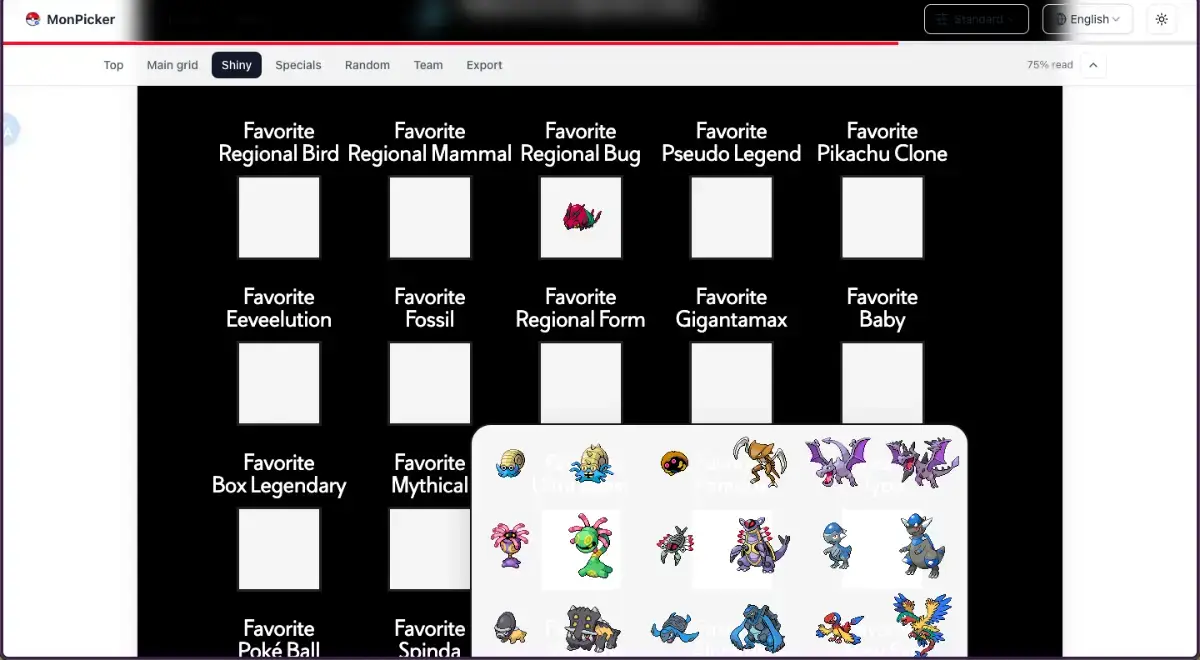Click the MonPicker Poké Ball logo
Viewport: 1200px width, 660px height.
32,19
